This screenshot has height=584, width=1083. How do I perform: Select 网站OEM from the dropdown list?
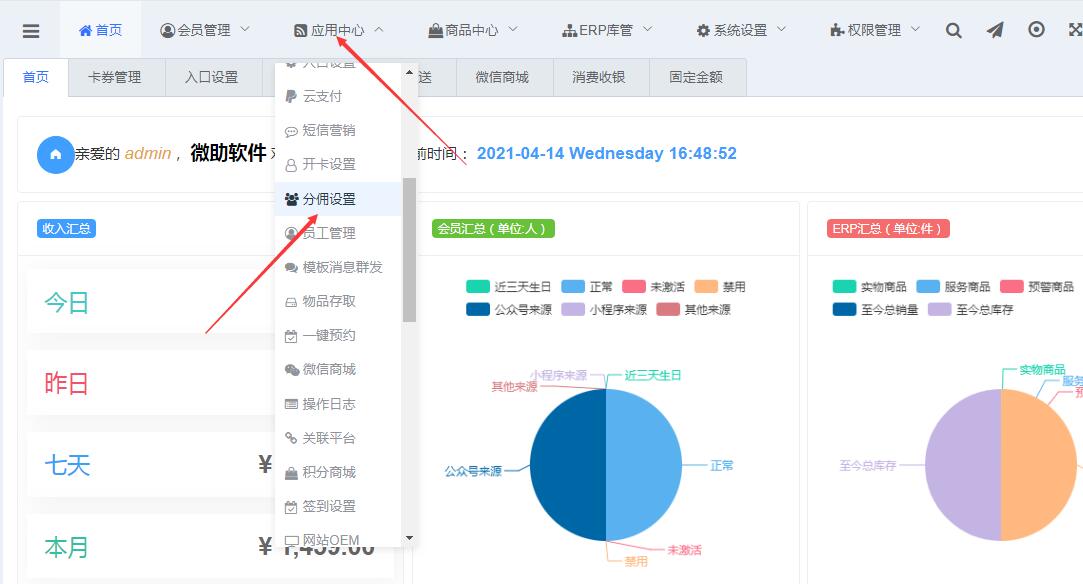[x=338, y=539]
